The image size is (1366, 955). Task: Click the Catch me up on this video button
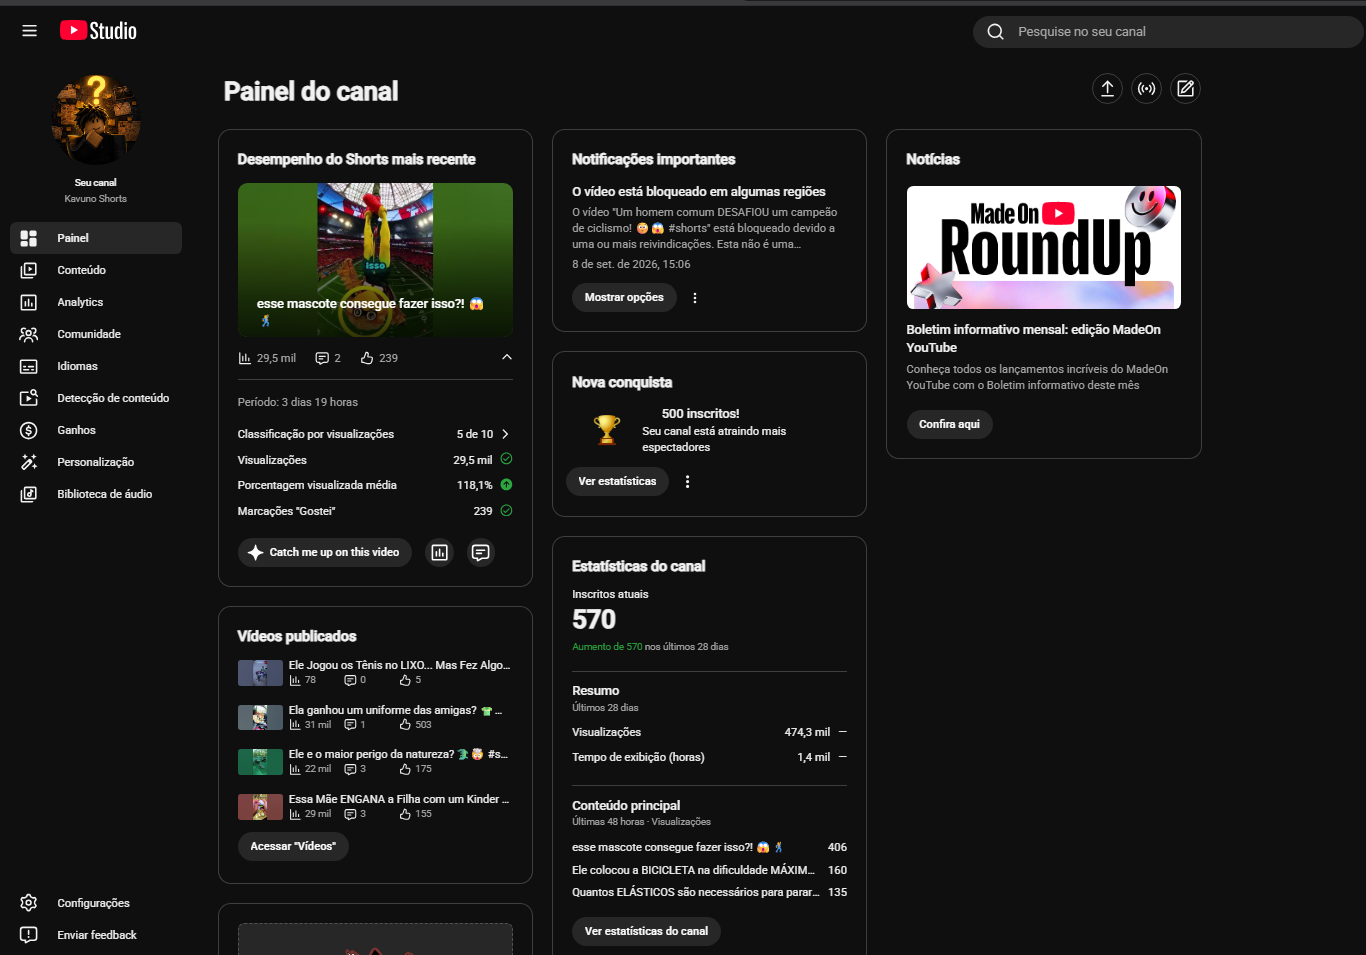coord(325,552)
